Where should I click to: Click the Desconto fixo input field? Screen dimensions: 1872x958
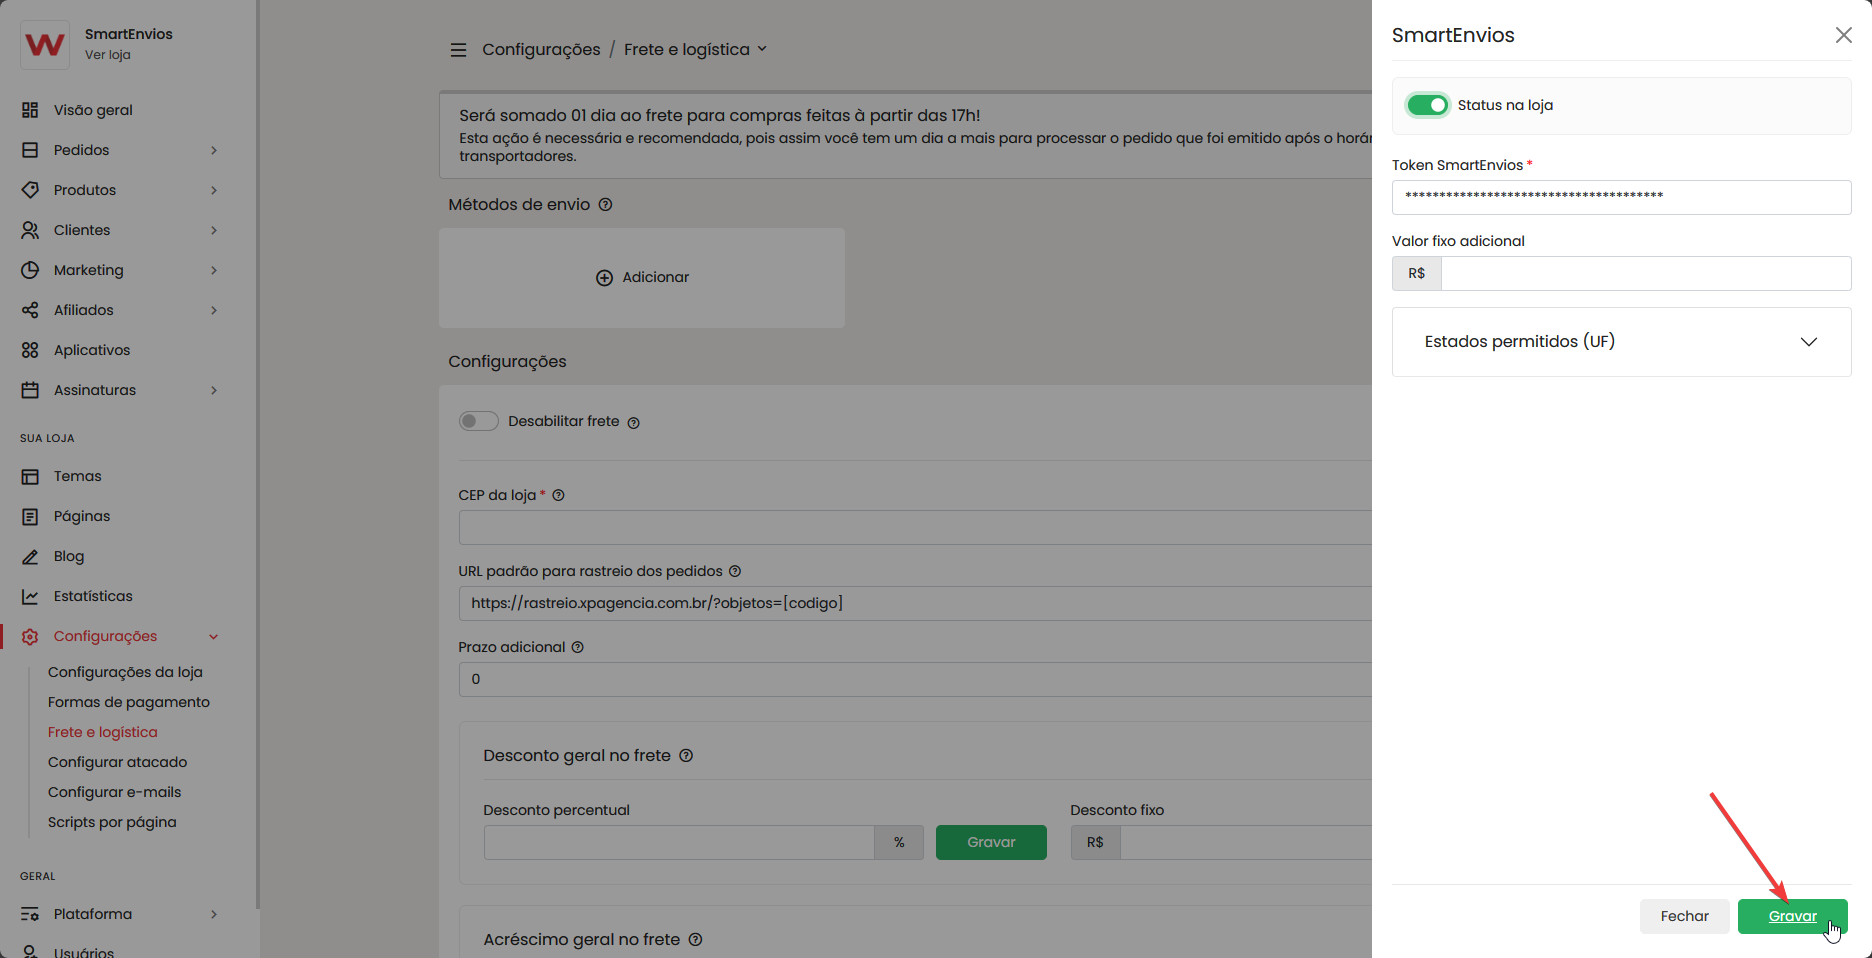click(1246, 842)
